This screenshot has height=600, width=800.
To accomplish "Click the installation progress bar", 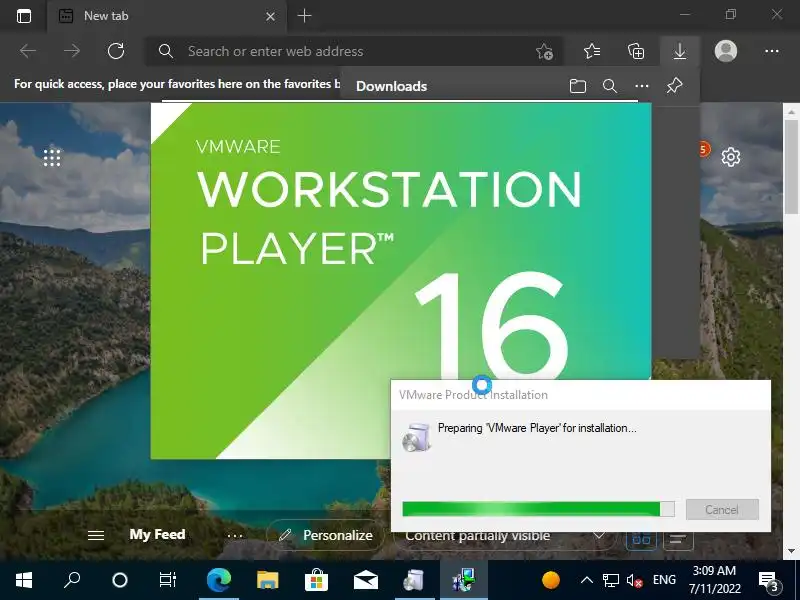I will tap(538, 509).
